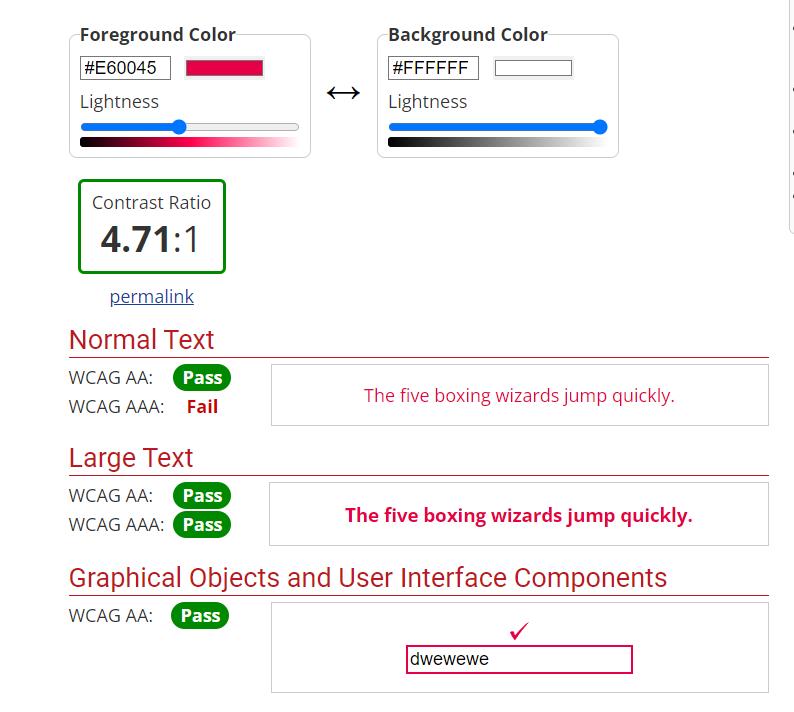This screenshot has width=794, height=712.
Task: Click the background Lightness slider handle
Action: [600, 127]
